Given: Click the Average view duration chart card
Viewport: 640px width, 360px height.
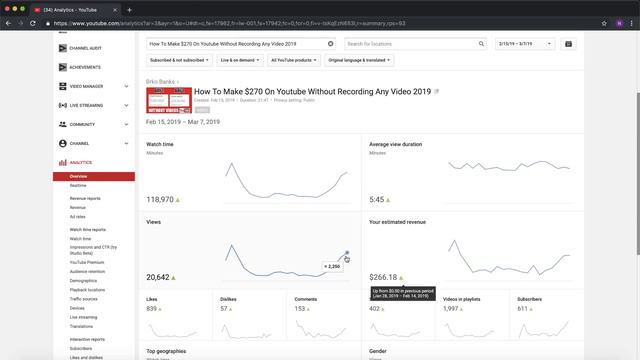Looking at the screenshot, I should pos(473,173).
